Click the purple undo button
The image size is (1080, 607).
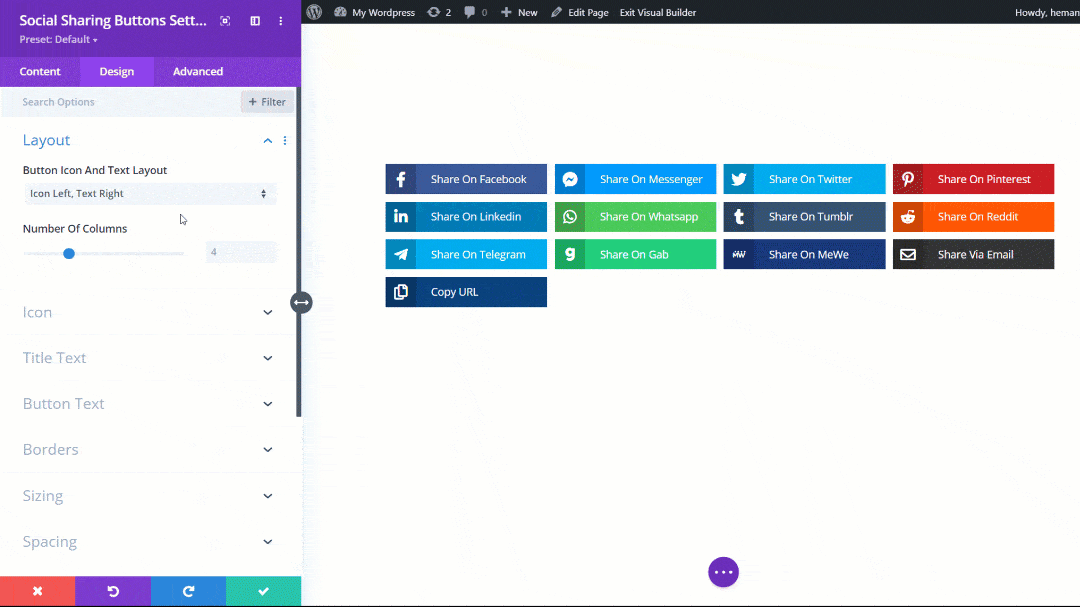[113, 591]
